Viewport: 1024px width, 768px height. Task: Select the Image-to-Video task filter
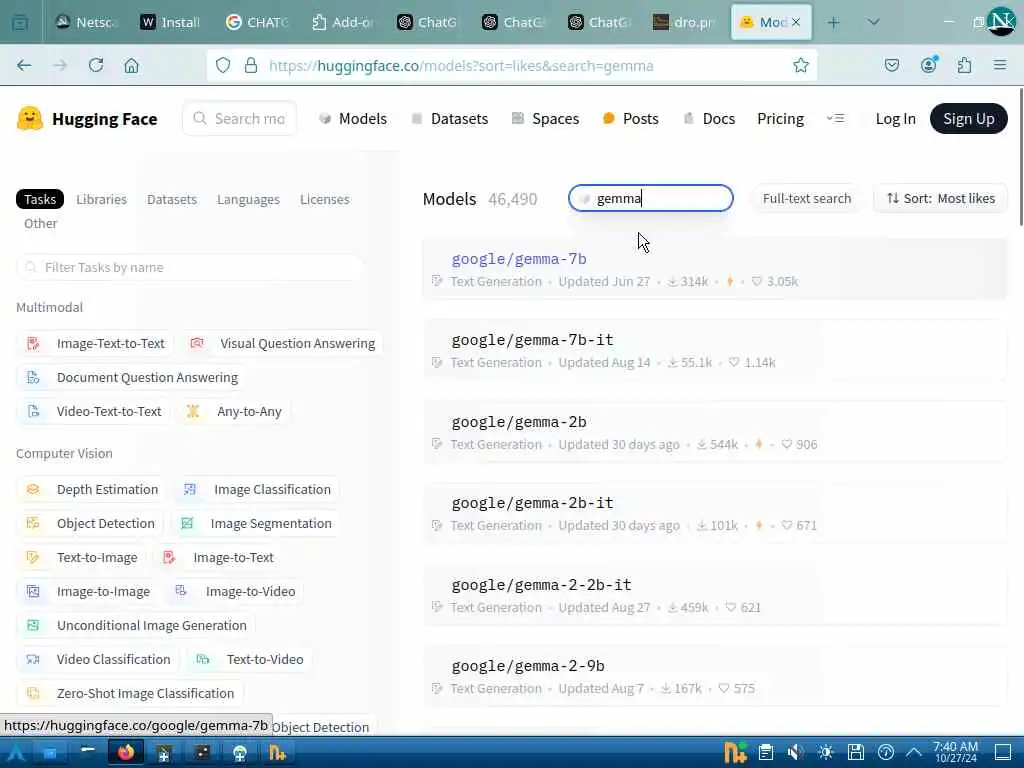point(235,592)
